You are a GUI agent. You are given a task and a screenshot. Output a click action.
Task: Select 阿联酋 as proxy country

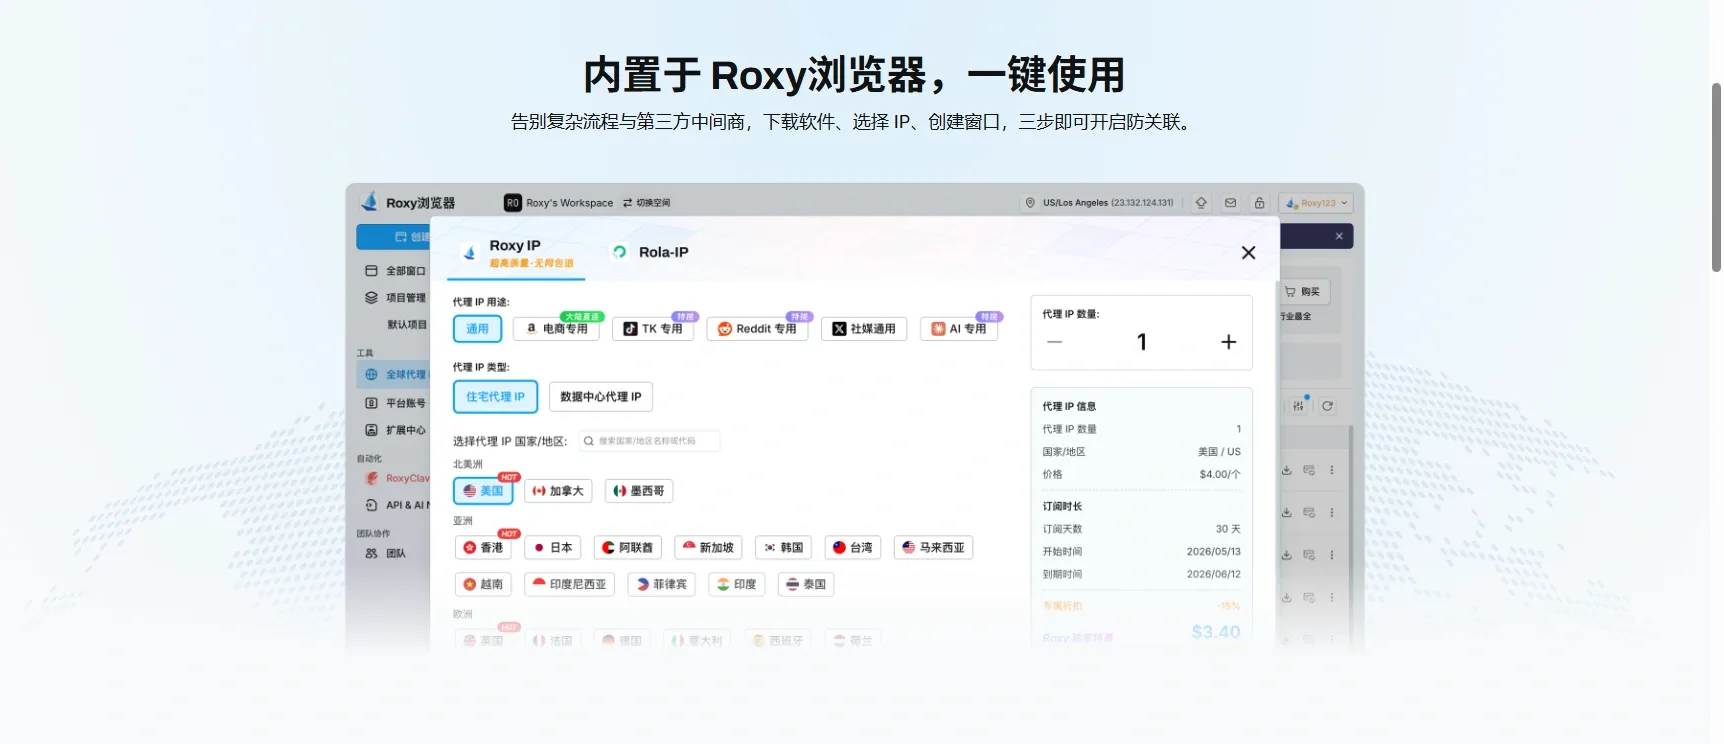(x=628, y=548)
